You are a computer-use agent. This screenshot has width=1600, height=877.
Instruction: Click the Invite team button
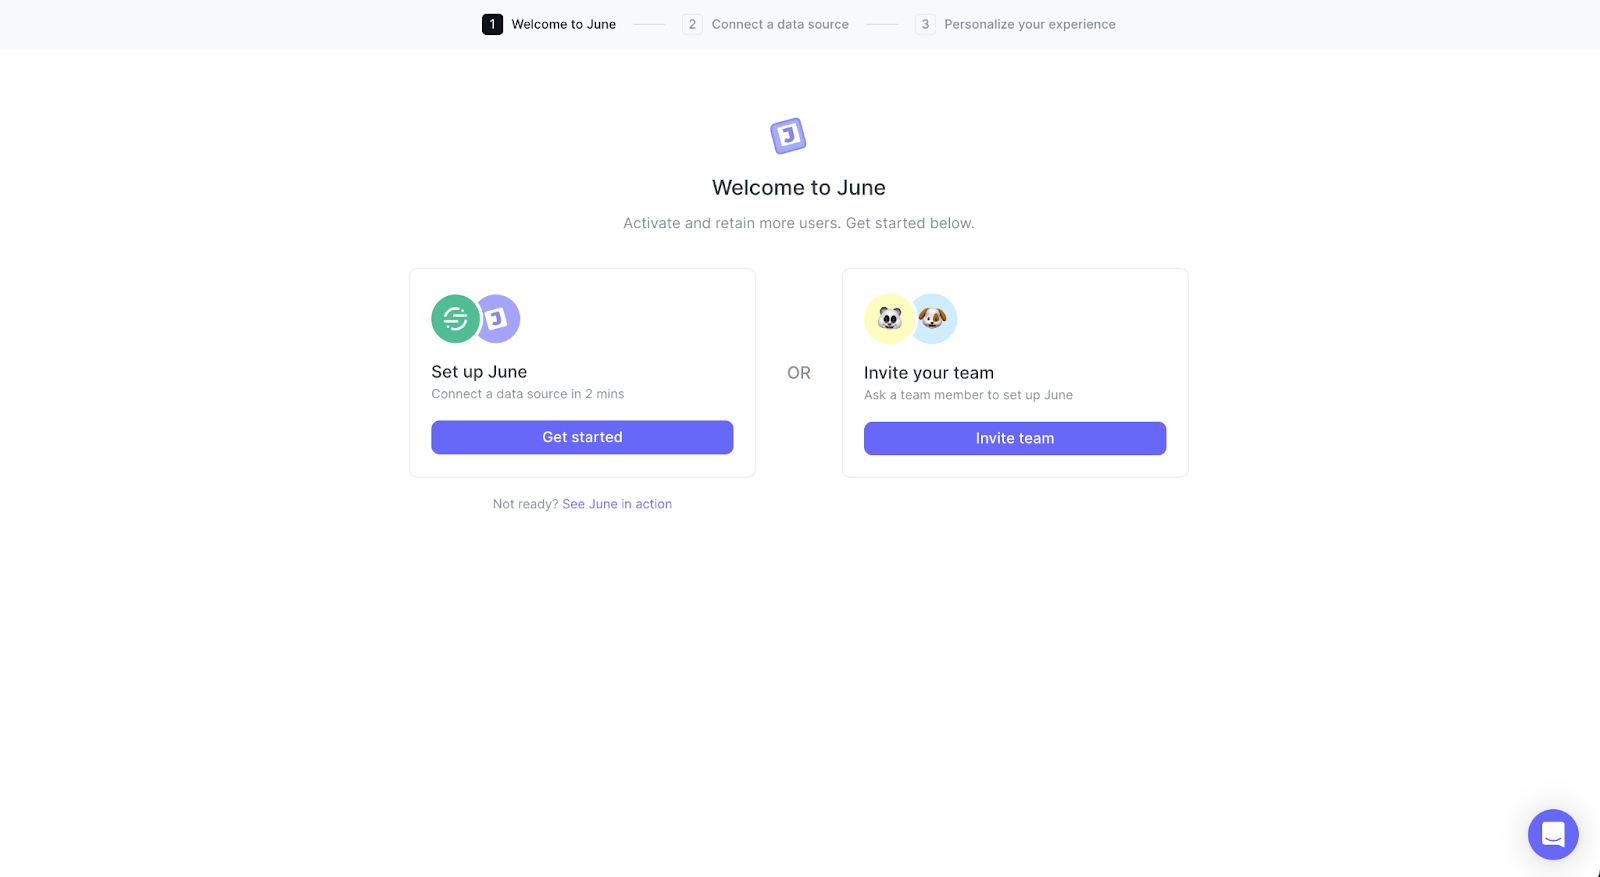point(1015,438)
